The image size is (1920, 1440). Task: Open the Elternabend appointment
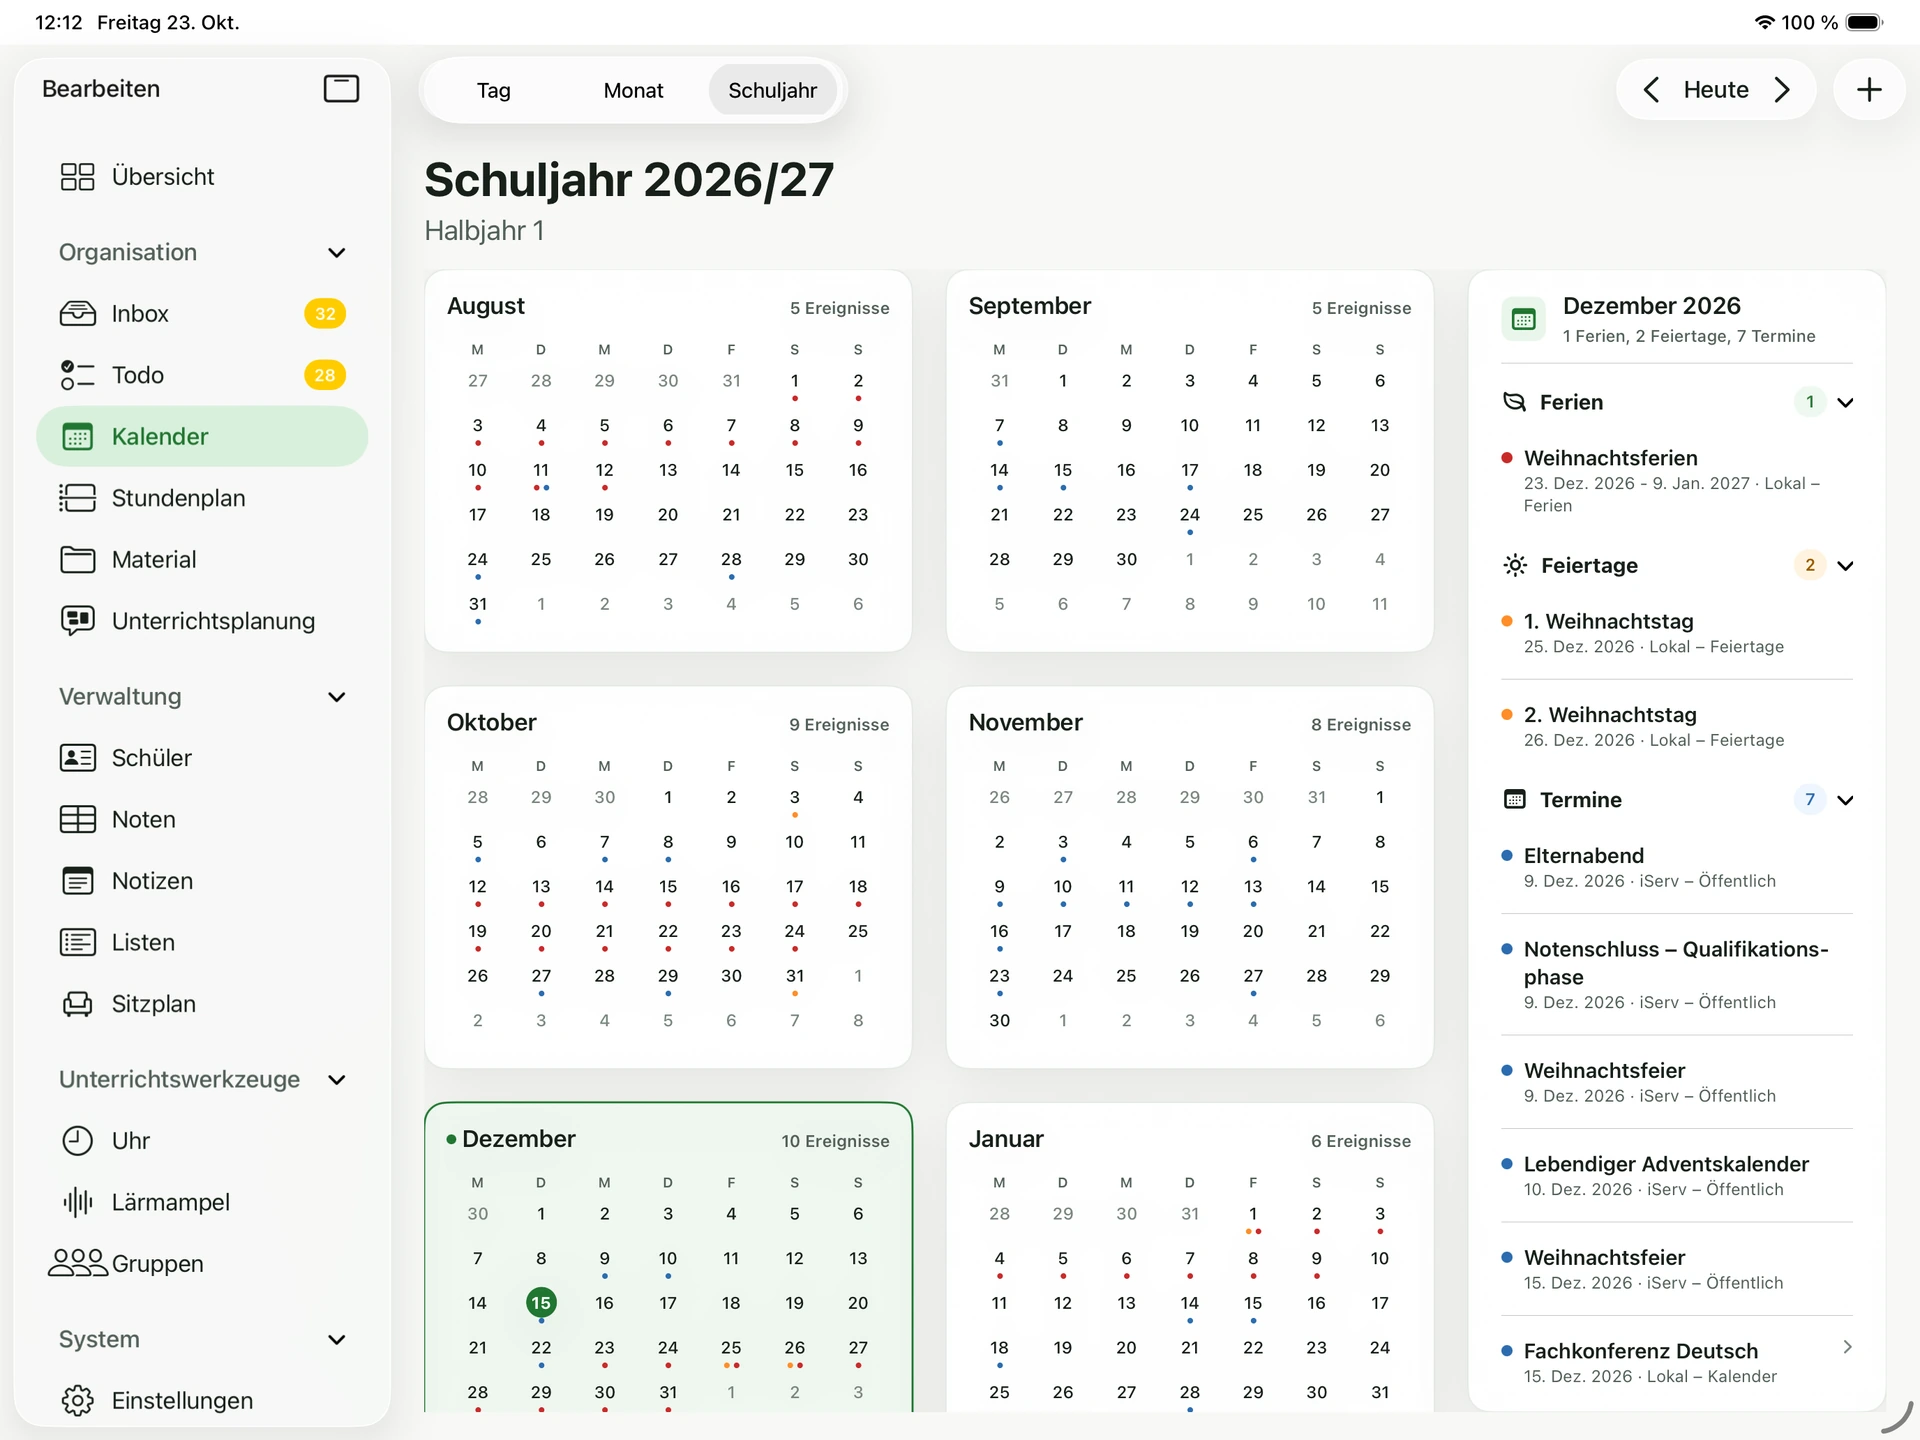coord(1677,868)
